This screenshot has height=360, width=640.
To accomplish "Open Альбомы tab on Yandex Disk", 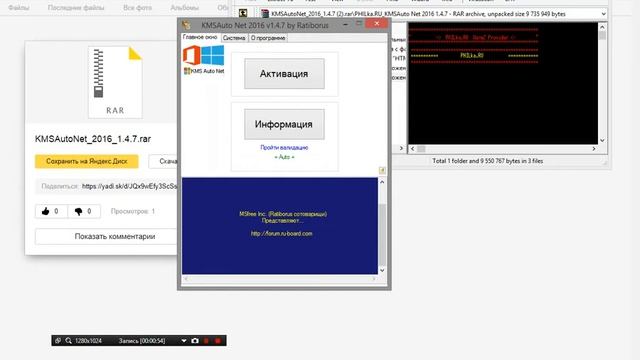I will [184, 8].
